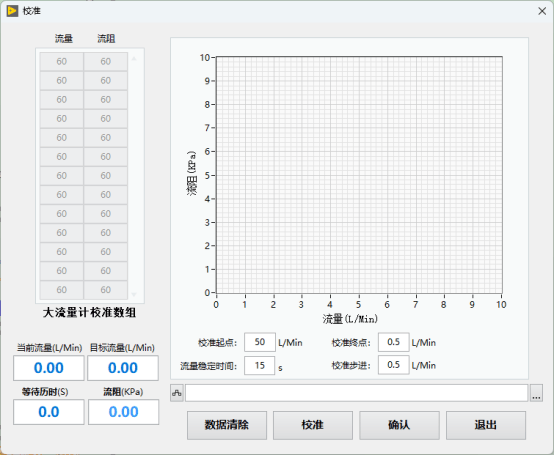Click the array scrollbar up arrow
Viewport: 554px width, 456px height.
click(134, 59)
